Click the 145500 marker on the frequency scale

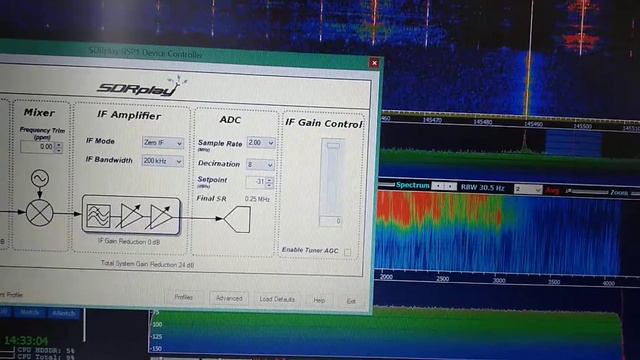click(582, 126)
